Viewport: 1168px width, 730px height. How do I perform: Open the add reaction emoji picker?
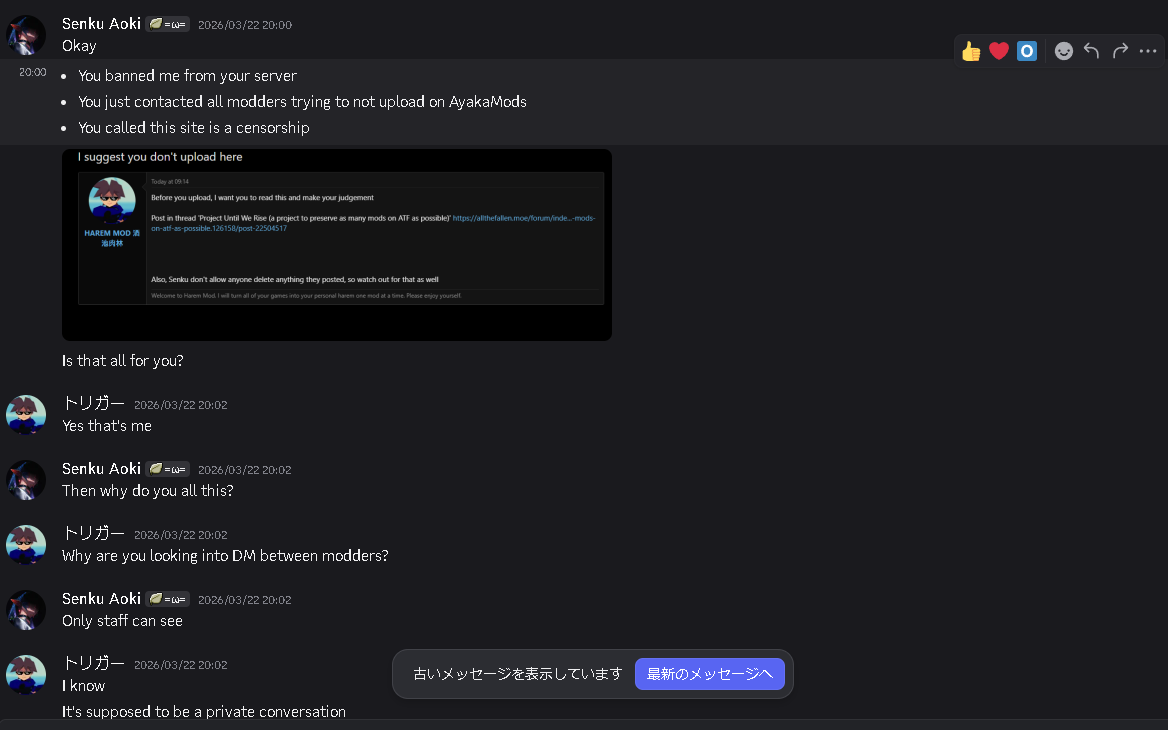click(1064, 51)
